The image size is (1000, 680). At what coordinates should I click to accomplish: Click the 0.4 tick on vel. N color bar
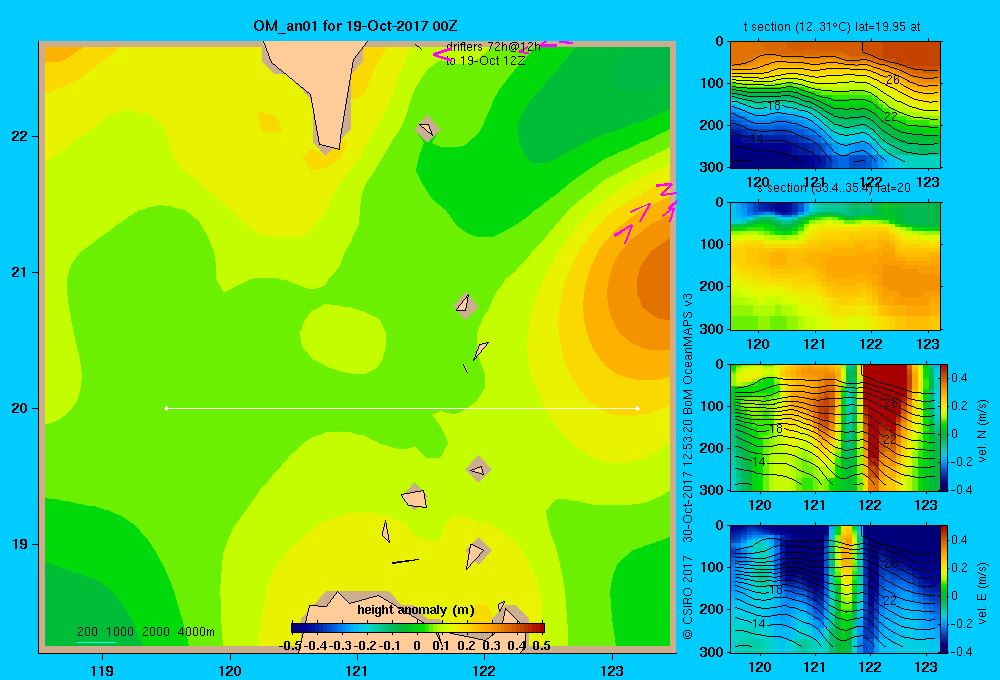959,378
